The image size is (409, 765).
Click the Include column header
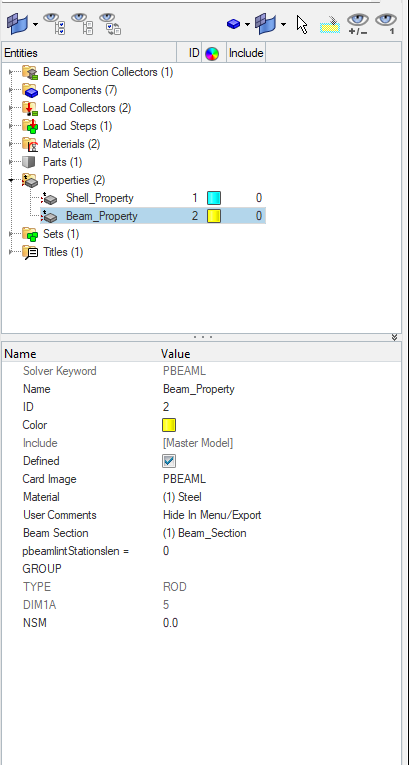[x=246, y=53]
